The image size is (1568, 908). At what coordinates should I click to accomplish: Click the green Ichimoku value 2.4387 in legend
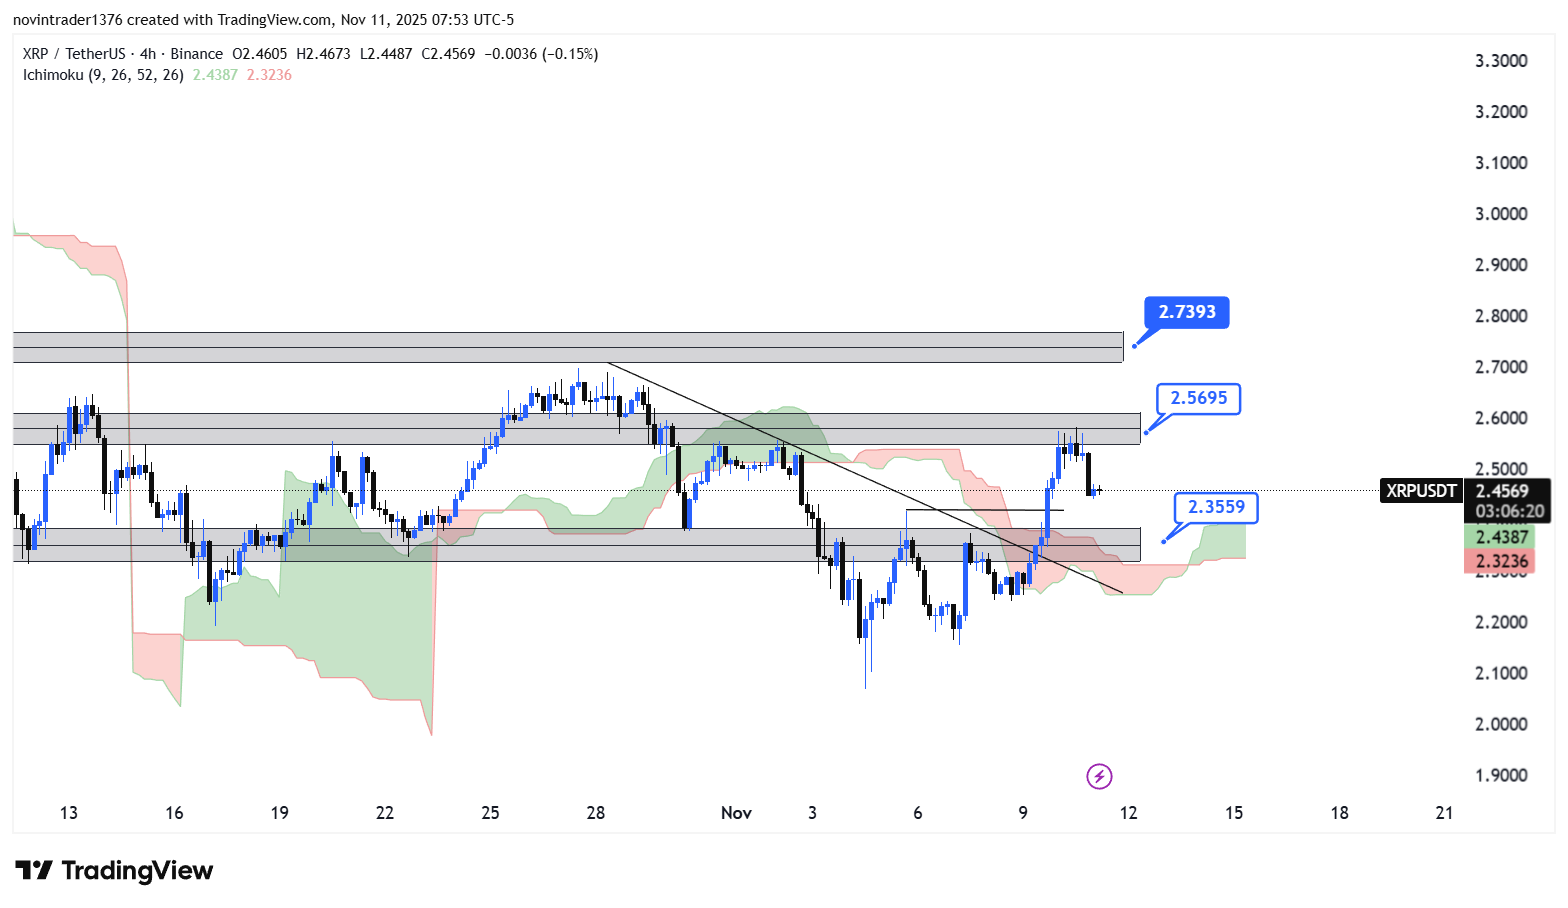click(215, 75)
